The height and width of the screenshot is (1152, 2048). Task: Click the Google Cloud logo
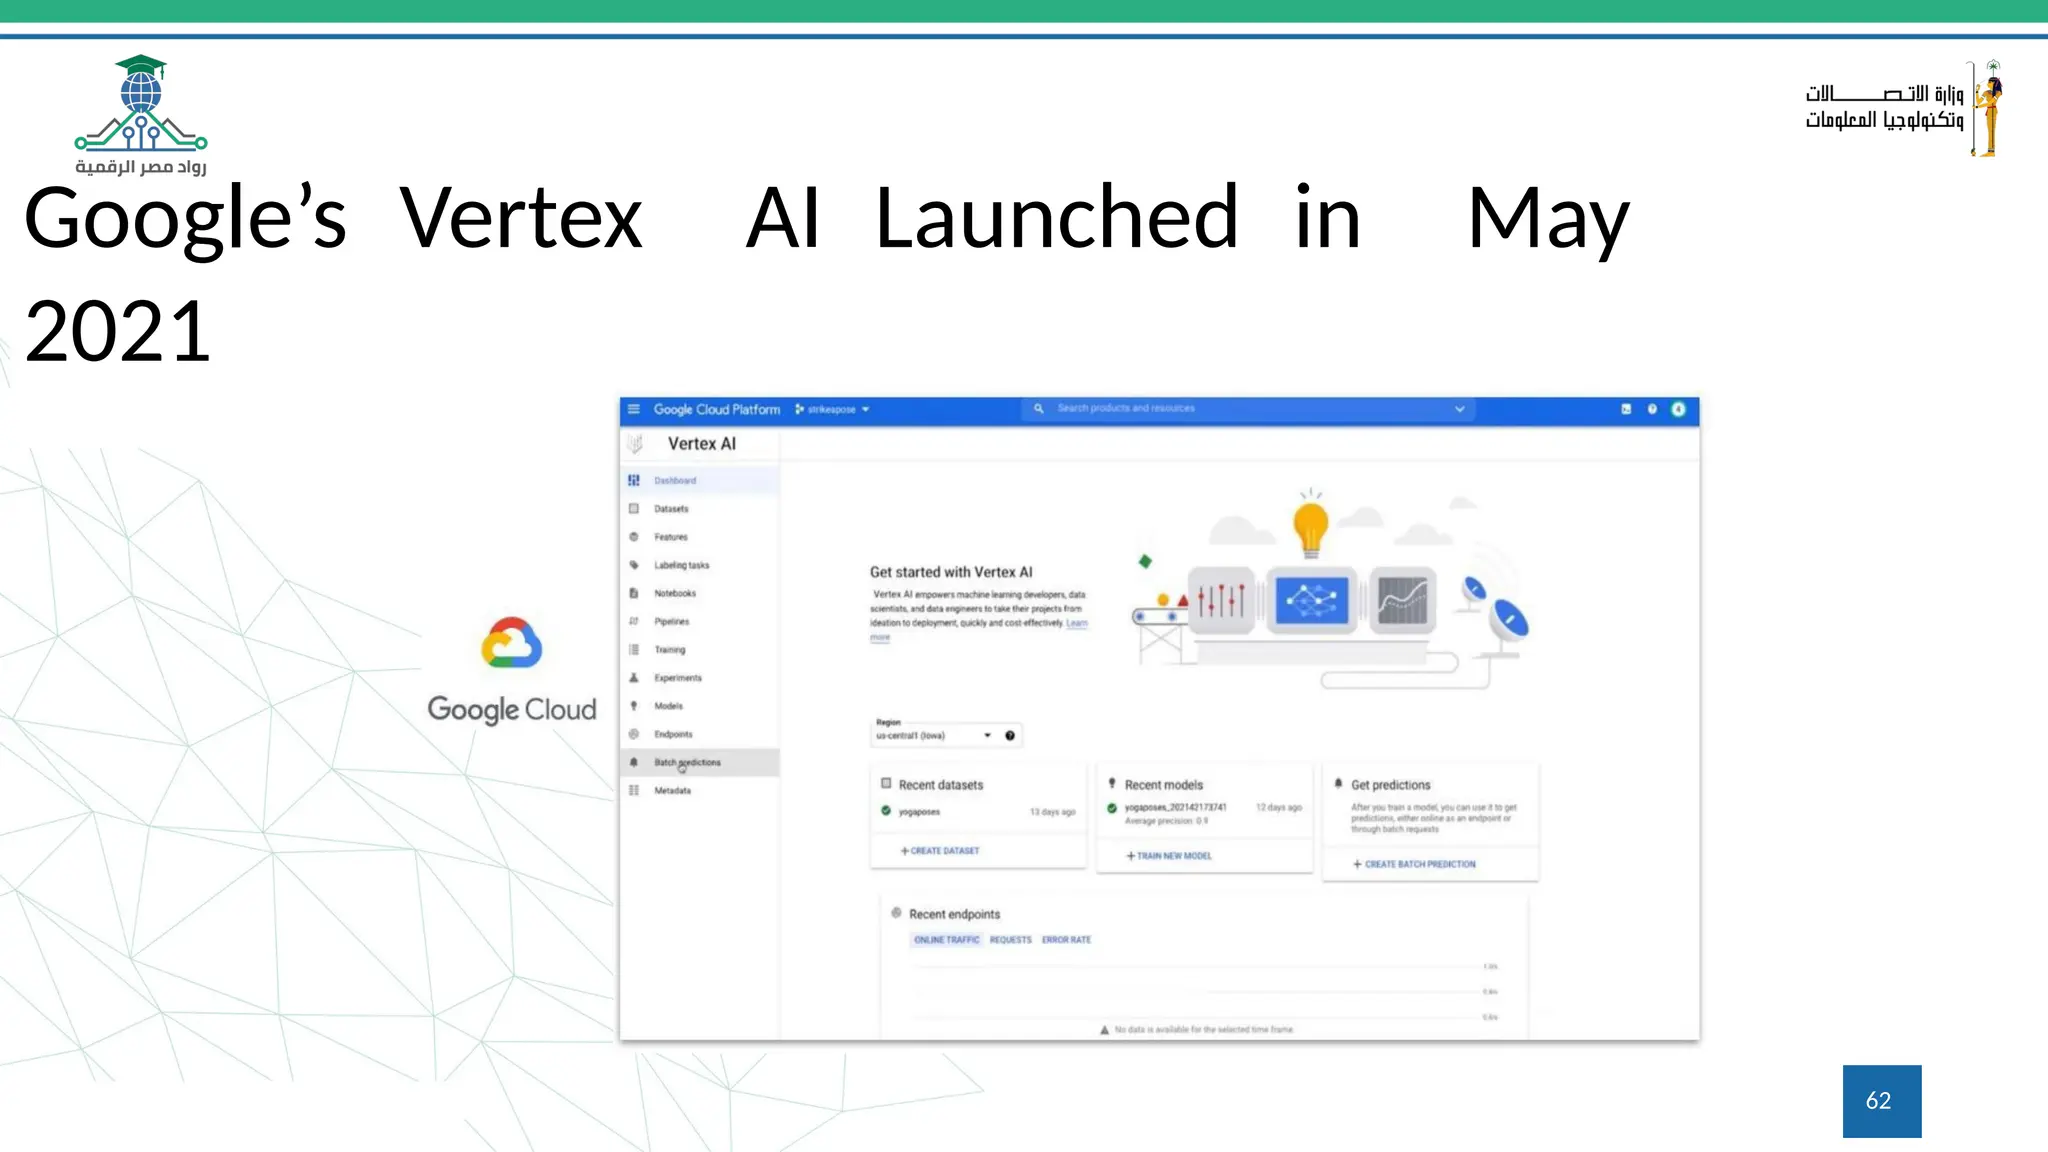click(x=512, y=670)
